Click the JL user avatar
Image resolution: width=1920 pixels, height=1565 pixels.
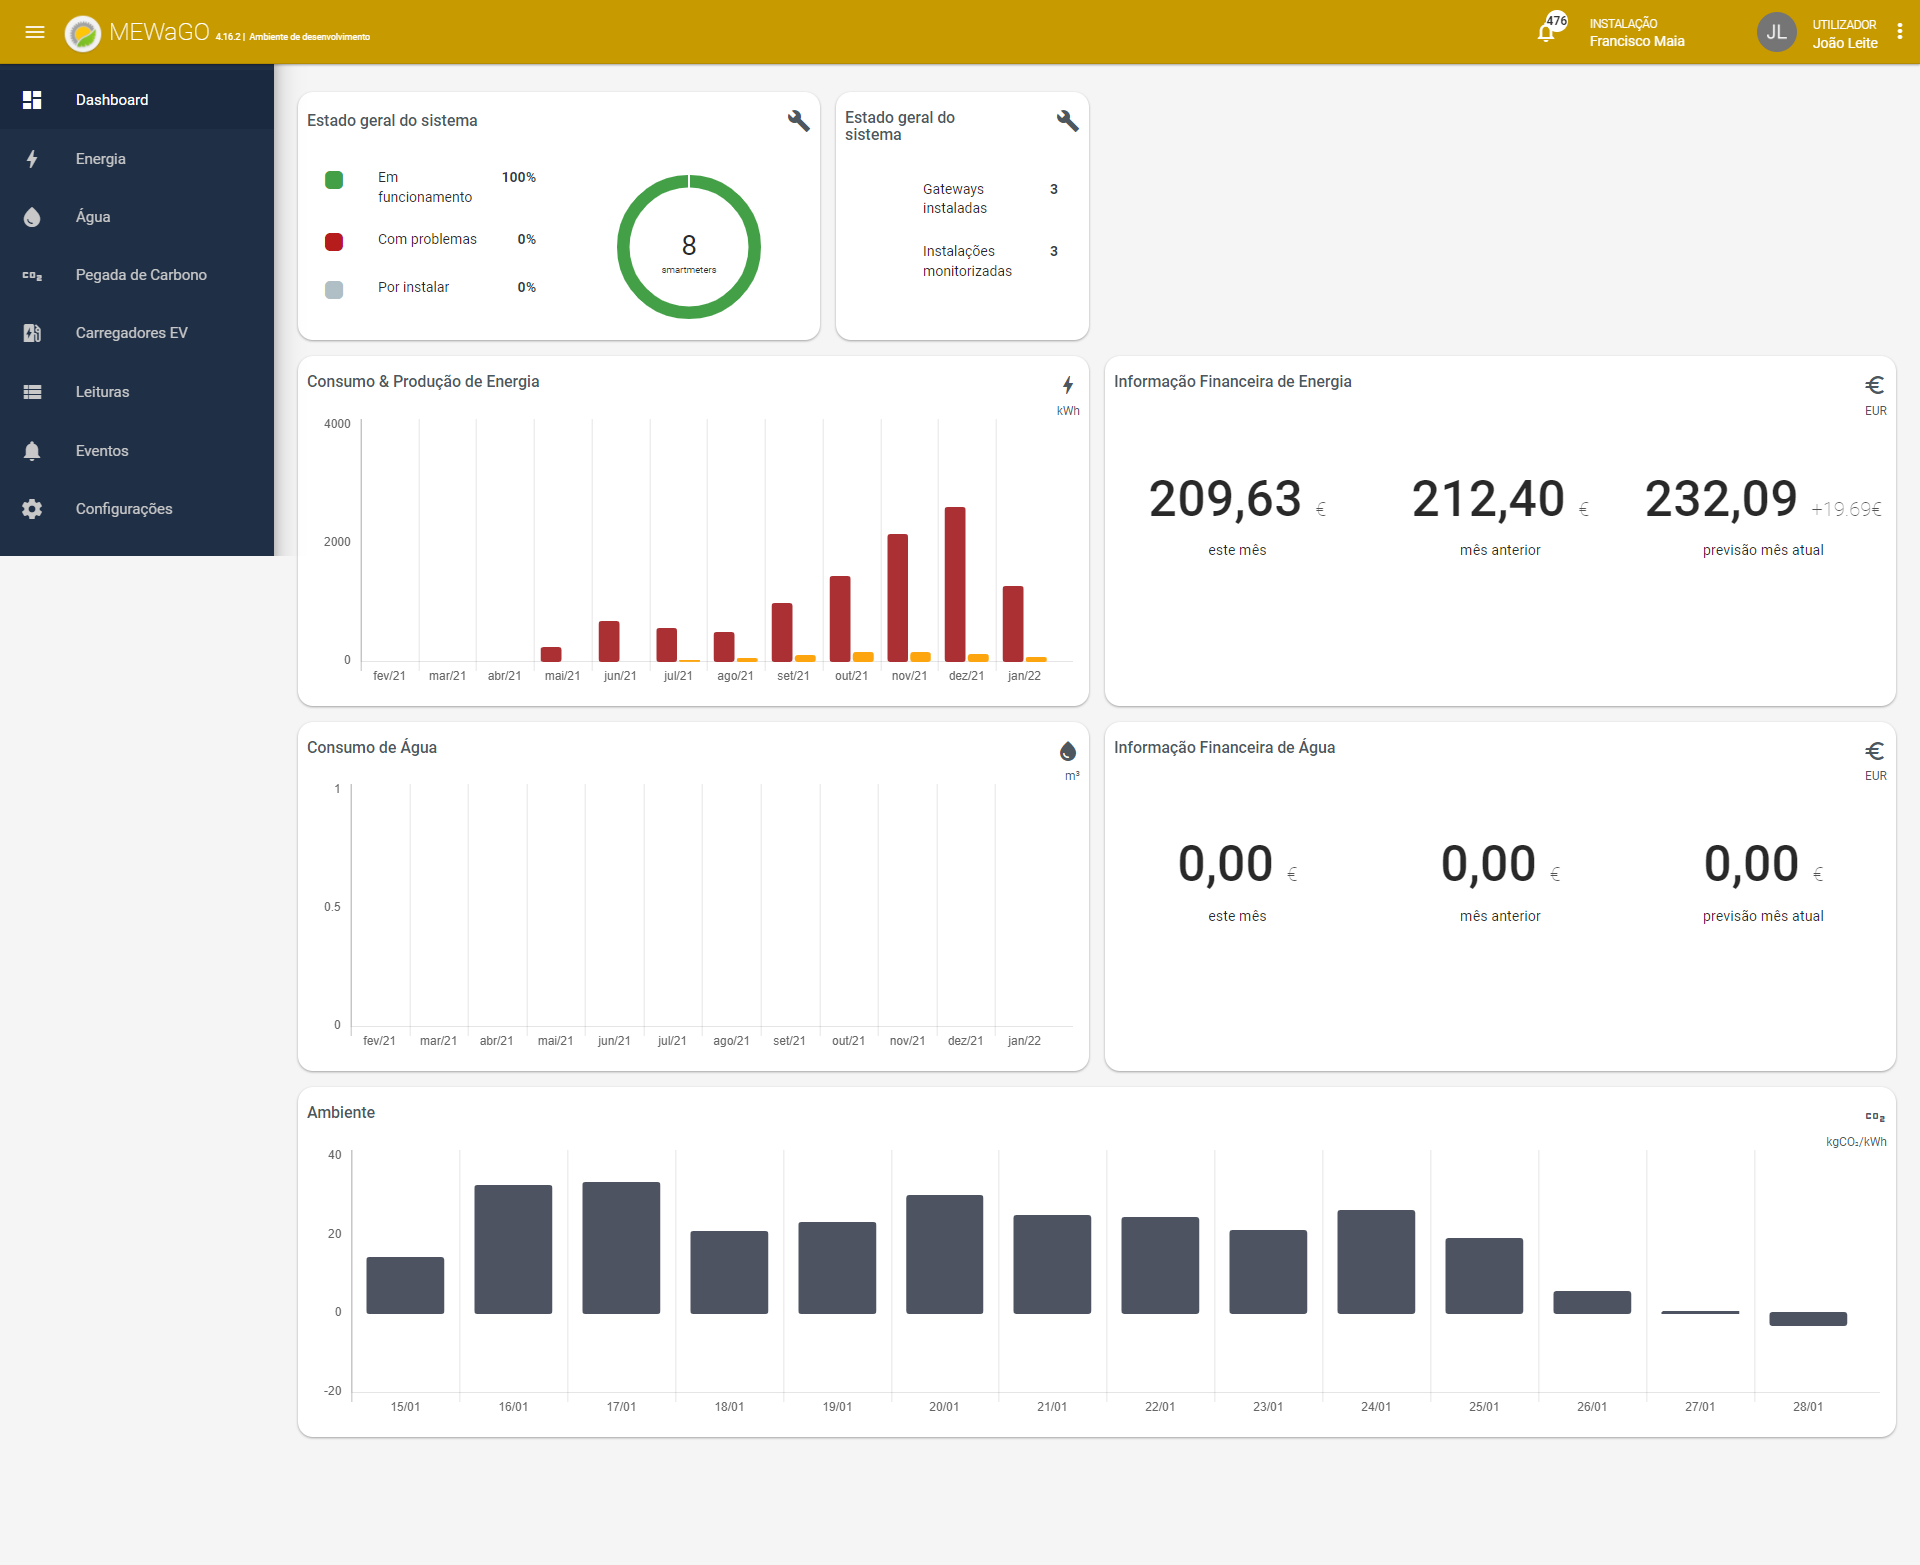[1776, 33]
